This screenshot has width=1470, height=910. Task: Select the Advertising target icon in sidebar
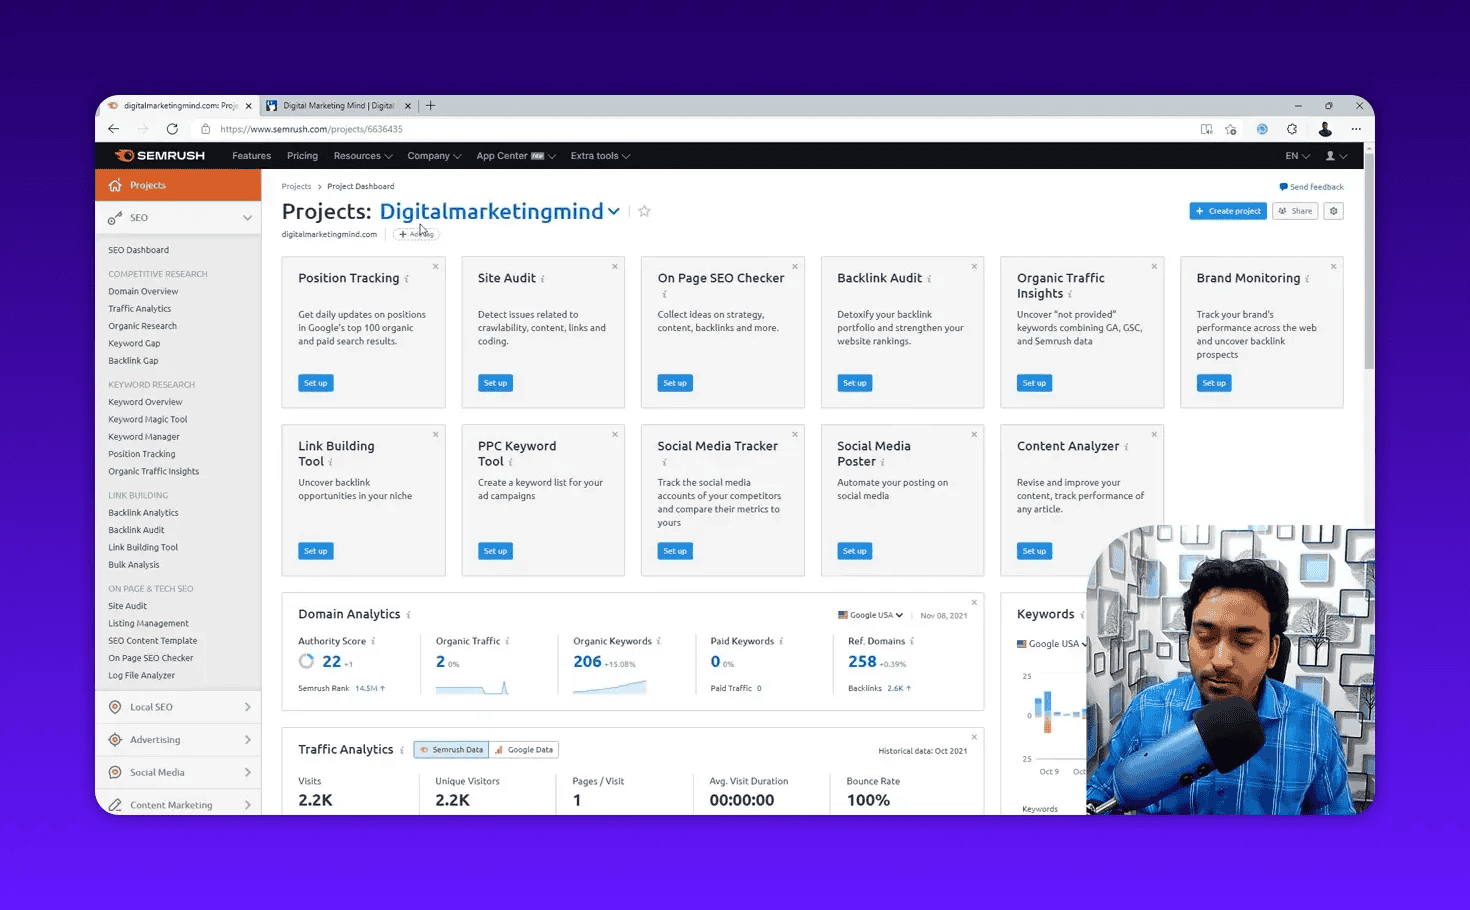click(115, 739)
